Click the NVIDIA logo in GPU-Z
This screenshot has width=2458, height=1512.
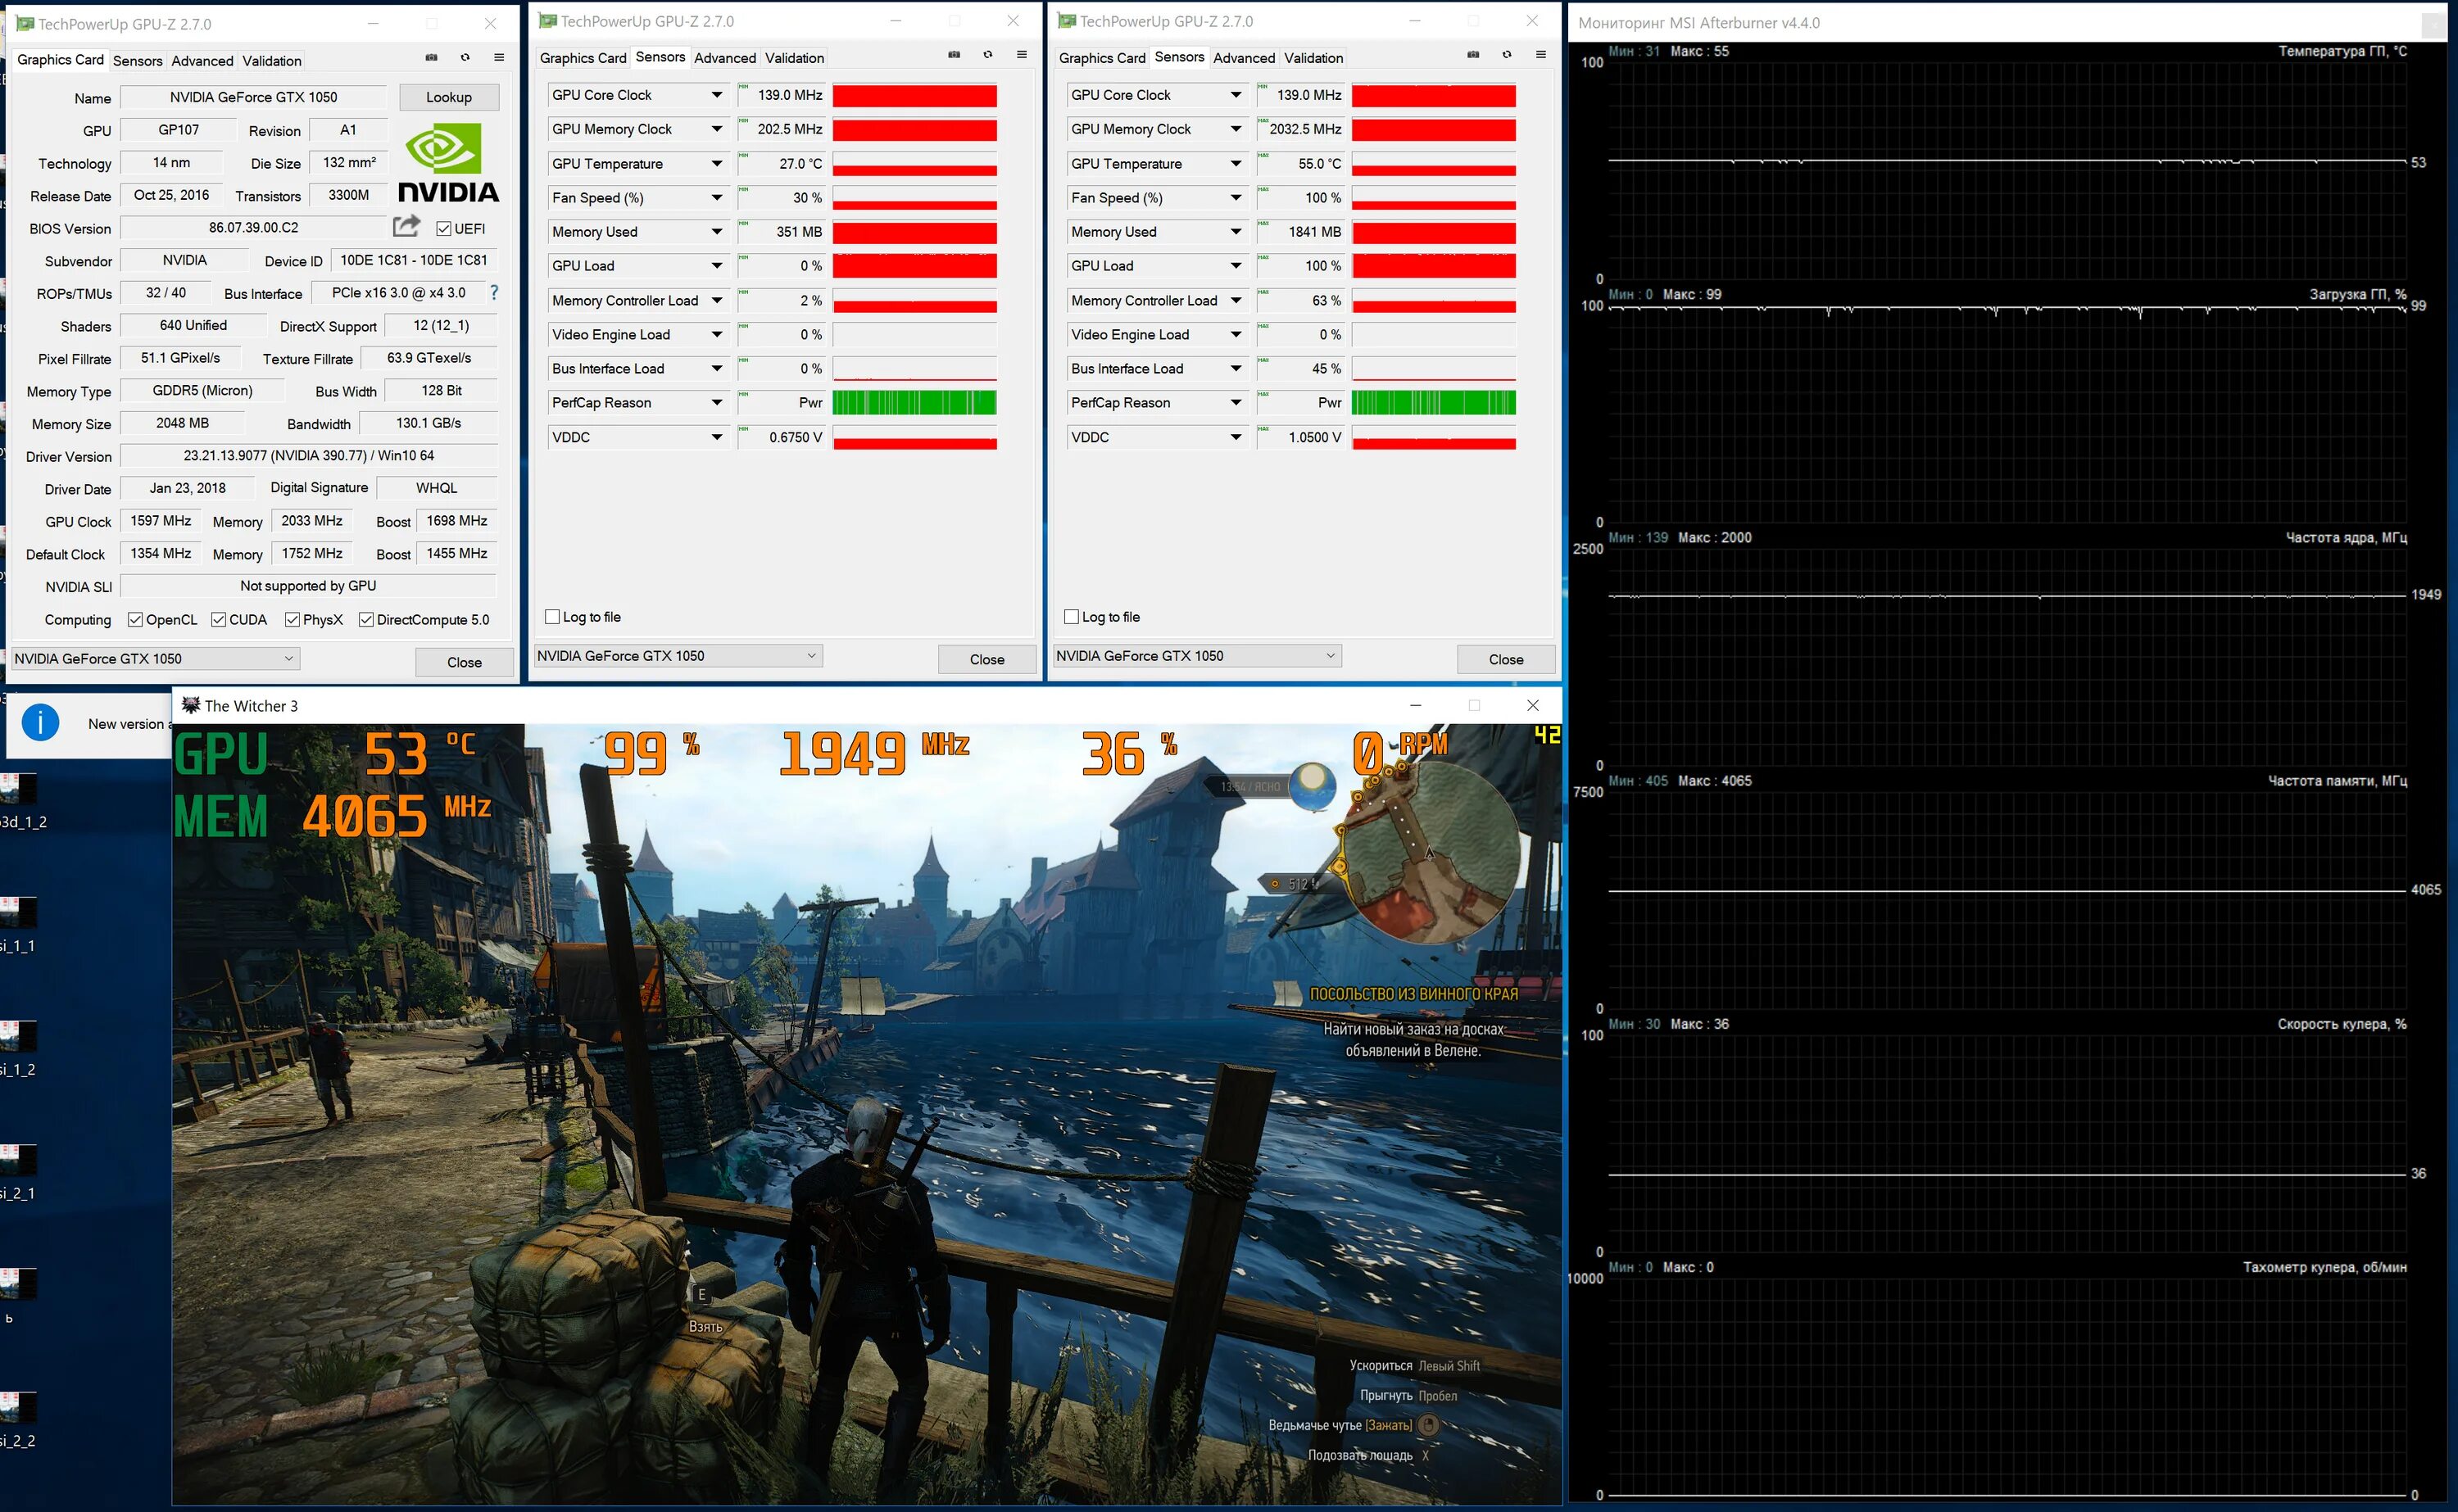(447, 162)
